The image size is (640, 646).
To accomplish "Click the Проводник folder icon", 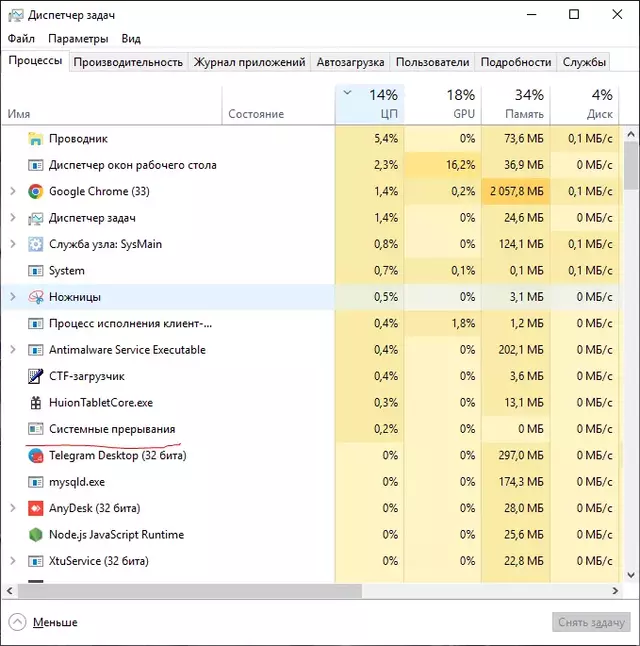I will tap(36, 139).
